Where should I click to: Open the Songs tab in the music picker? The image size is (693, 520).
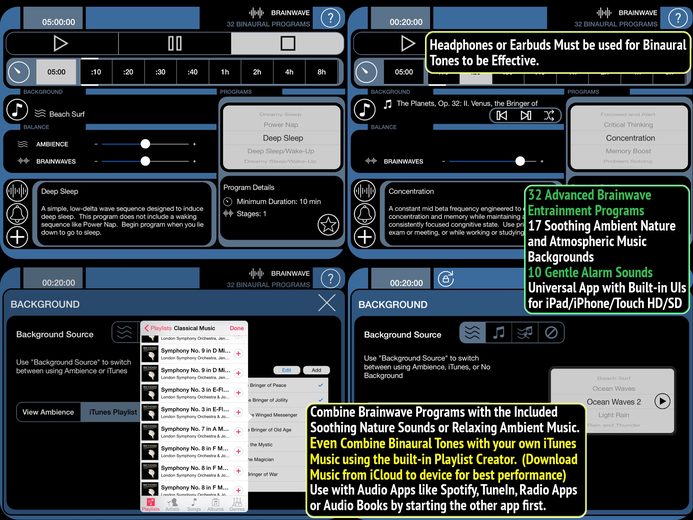pos(194,504)
